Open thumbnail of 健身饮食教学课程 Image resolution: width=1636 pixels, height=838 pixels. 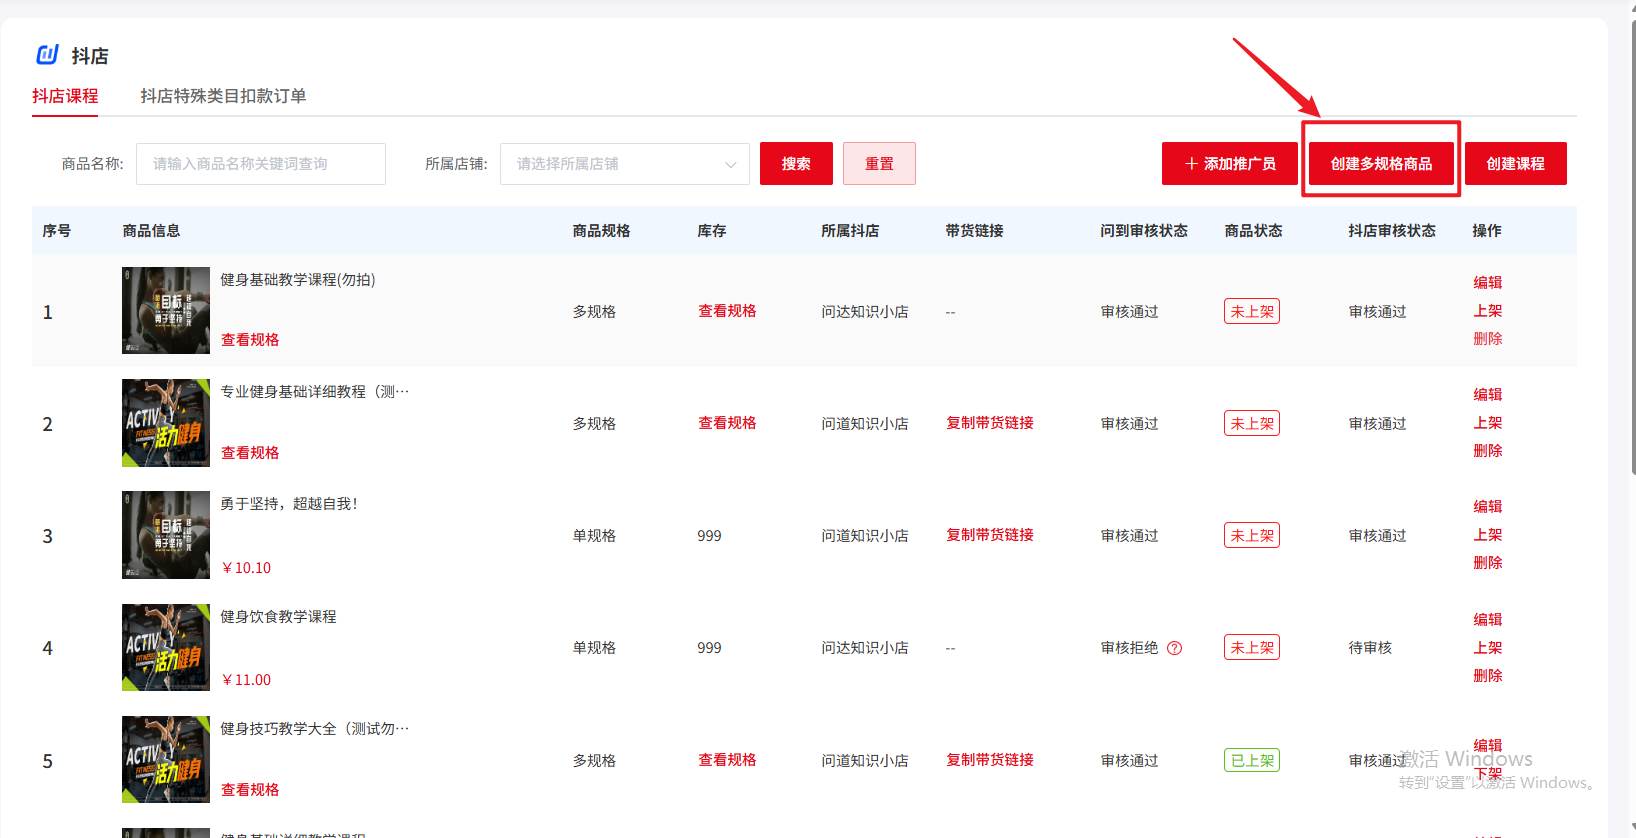click(x=166, y=647)
